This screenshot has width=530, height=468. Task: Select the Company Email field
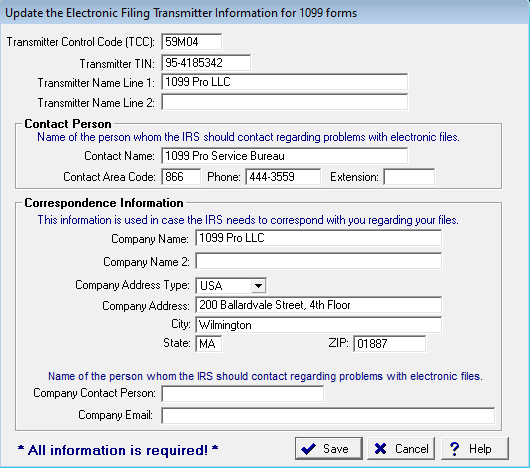[x=328, y=415]
